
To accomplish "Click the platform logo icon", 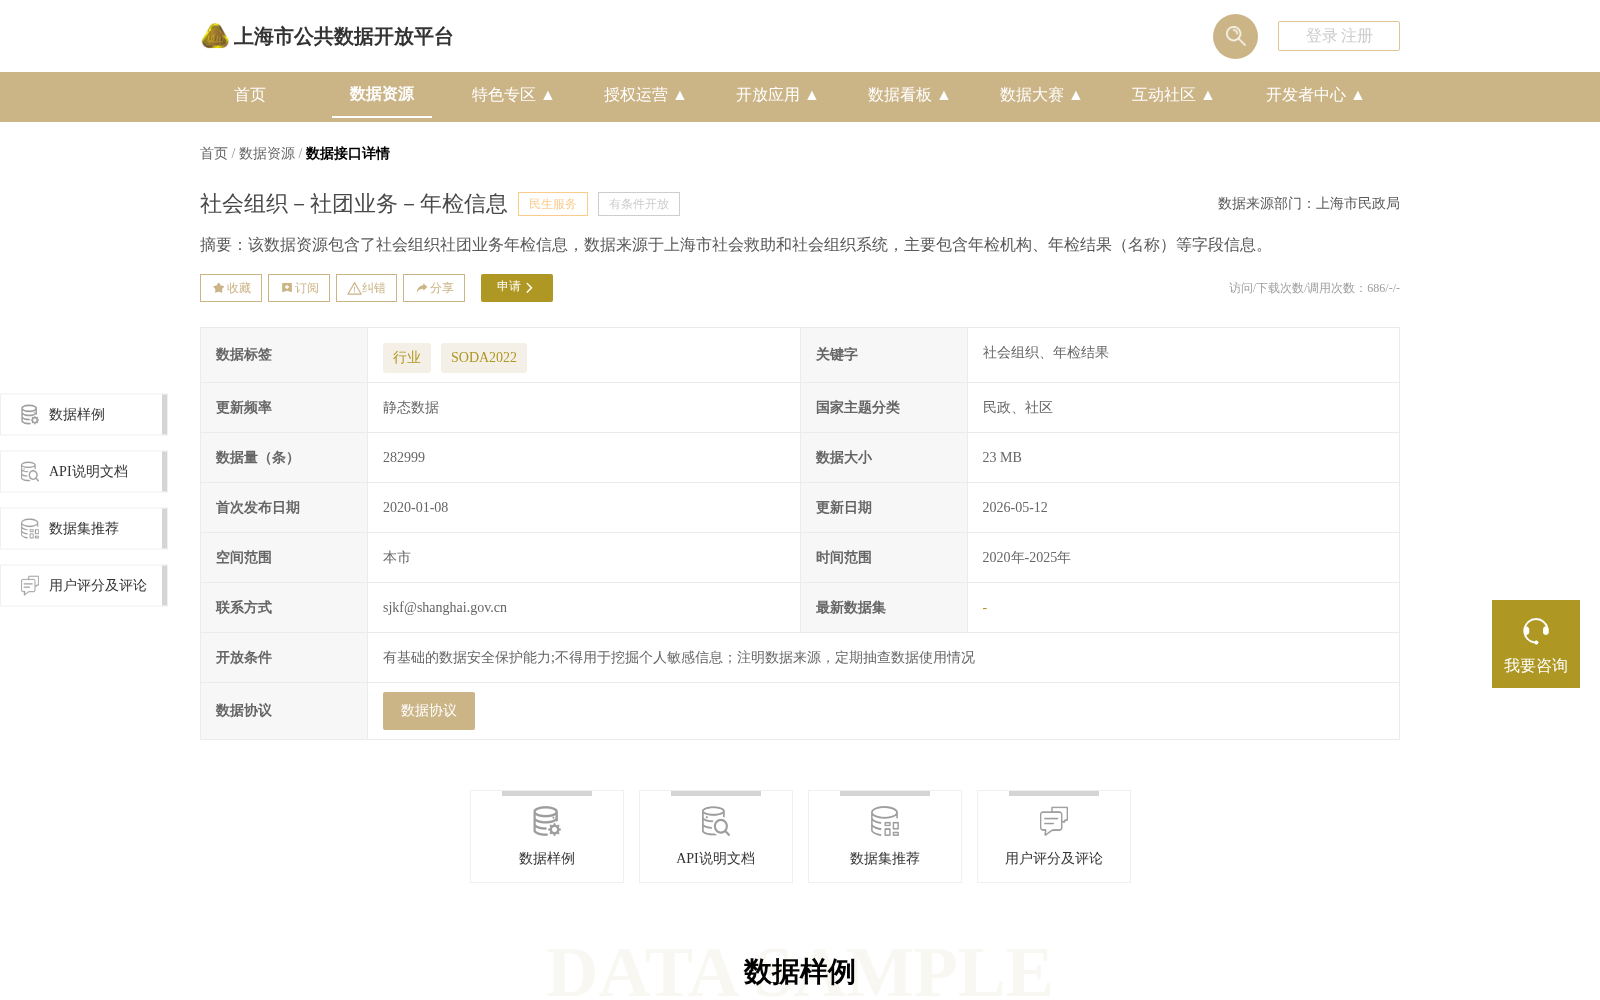I will tap(215, 36).
